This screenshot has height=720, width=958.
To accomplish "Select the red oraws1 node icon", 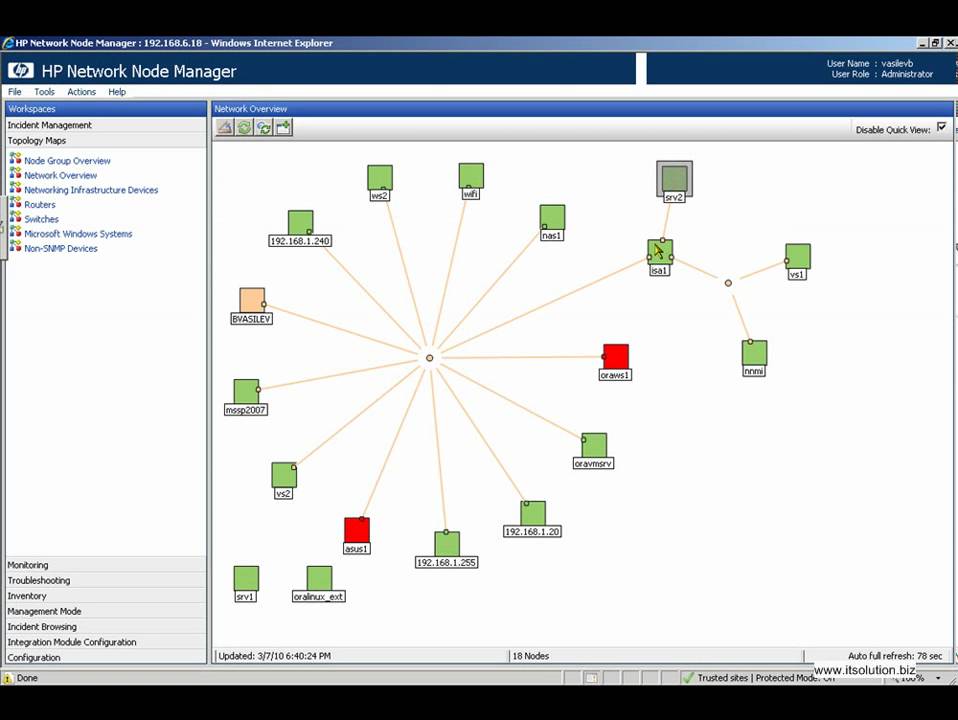I will (616, 356).
